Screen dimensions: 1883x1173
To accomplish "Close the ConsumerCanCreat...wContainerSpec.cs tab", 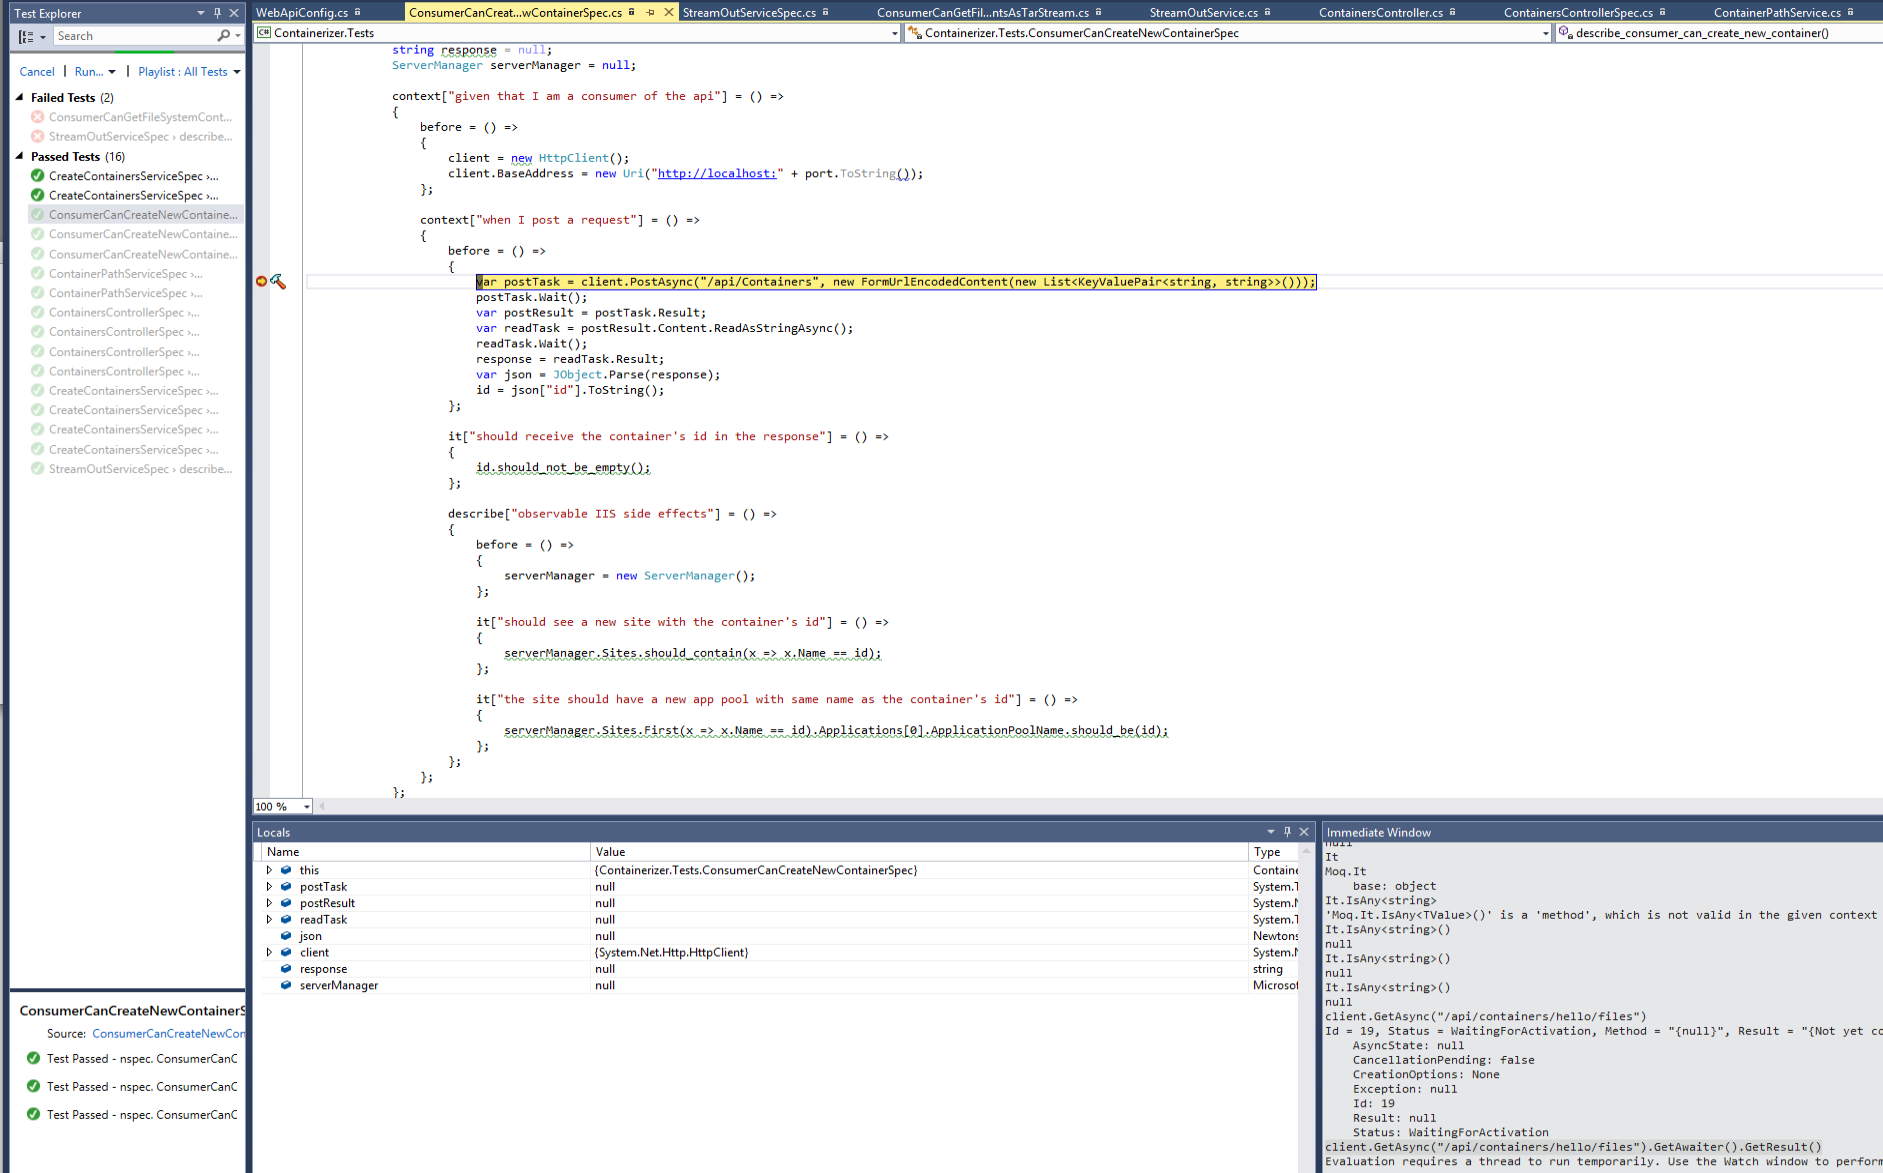I will point(670,13).
